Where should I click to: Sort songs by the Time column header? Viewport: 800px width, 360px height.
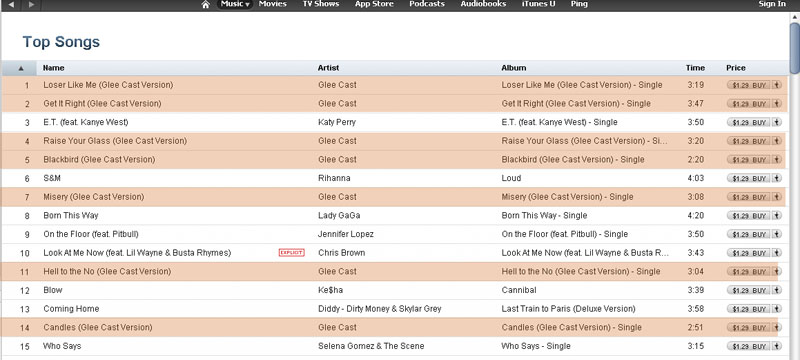click(695, 68)
